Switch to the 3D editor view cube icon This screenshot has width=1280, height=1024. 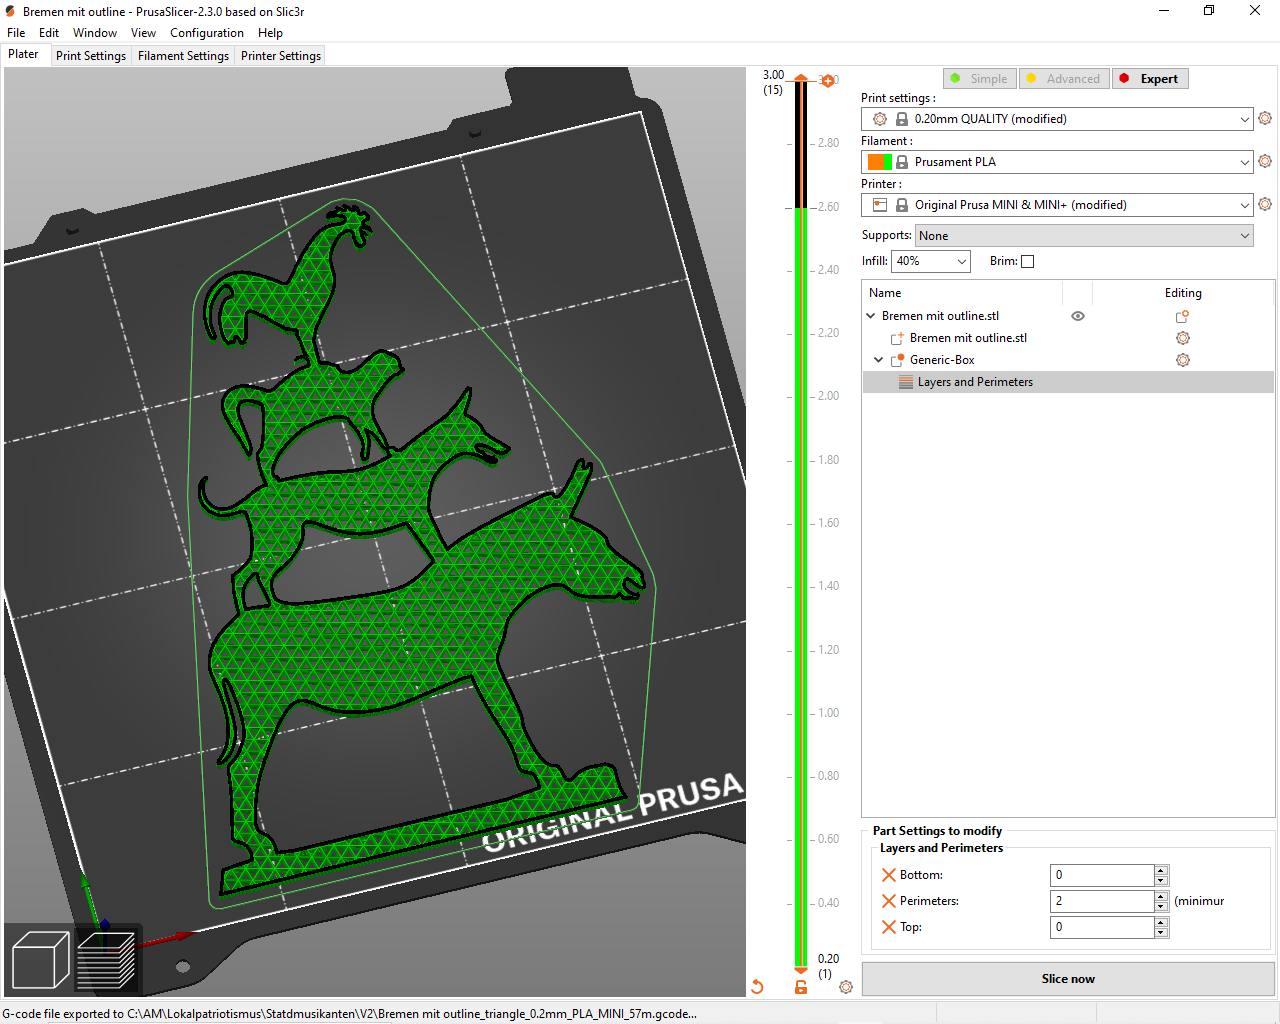[x=40, y=959]
